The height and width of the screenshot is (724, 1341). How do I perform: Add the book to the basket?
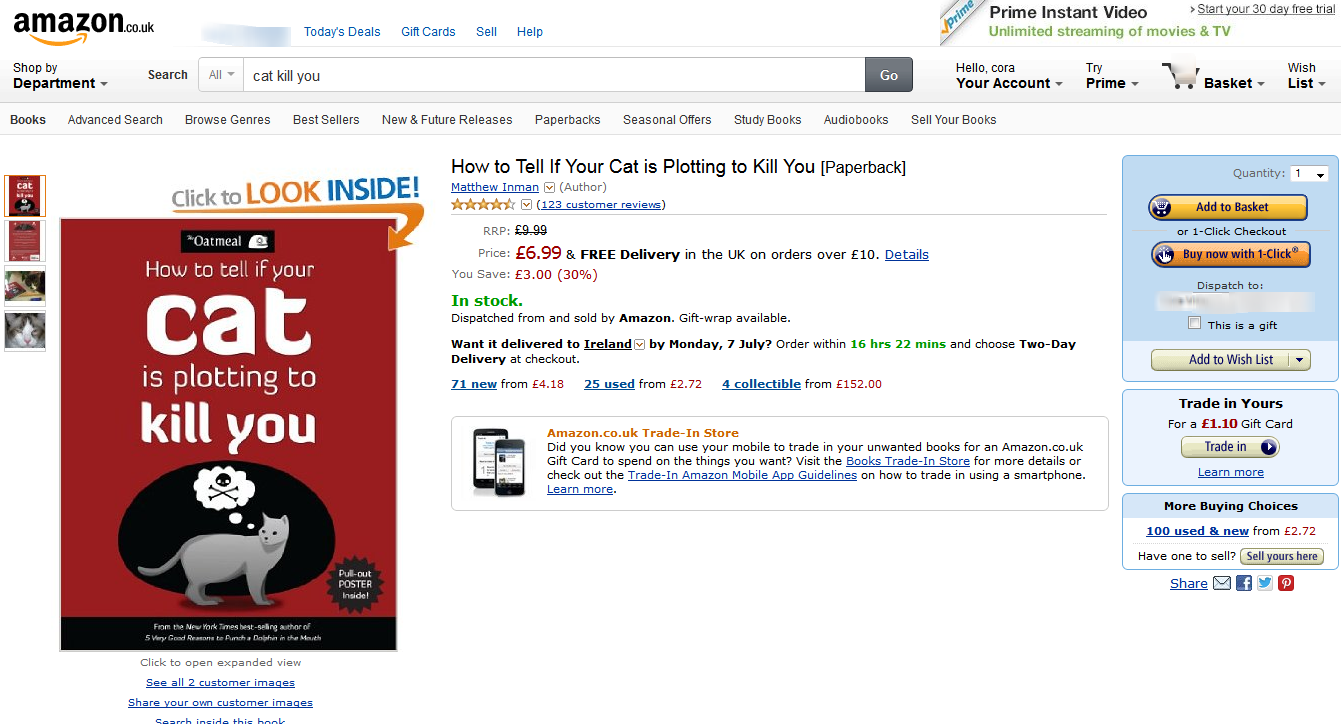point(1228,207)
